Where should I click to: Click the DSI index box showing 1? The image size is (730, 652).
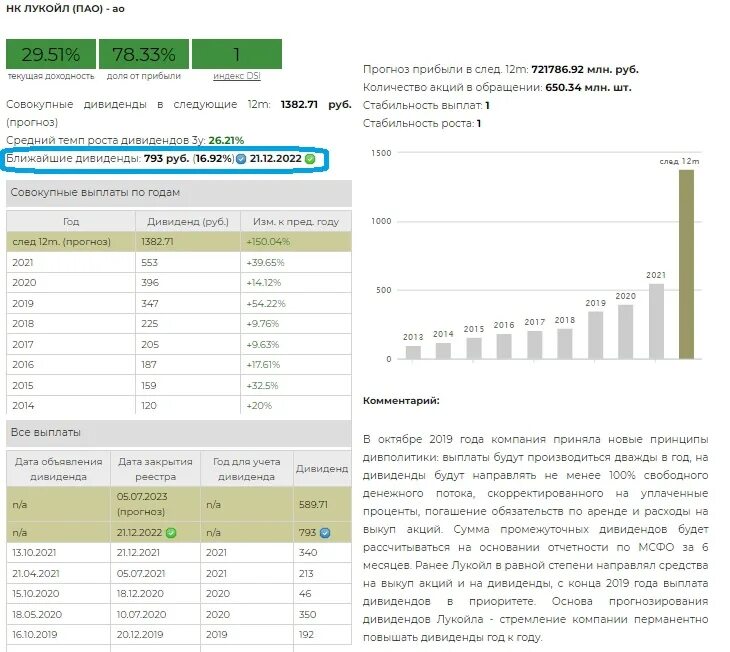(237, 54)
